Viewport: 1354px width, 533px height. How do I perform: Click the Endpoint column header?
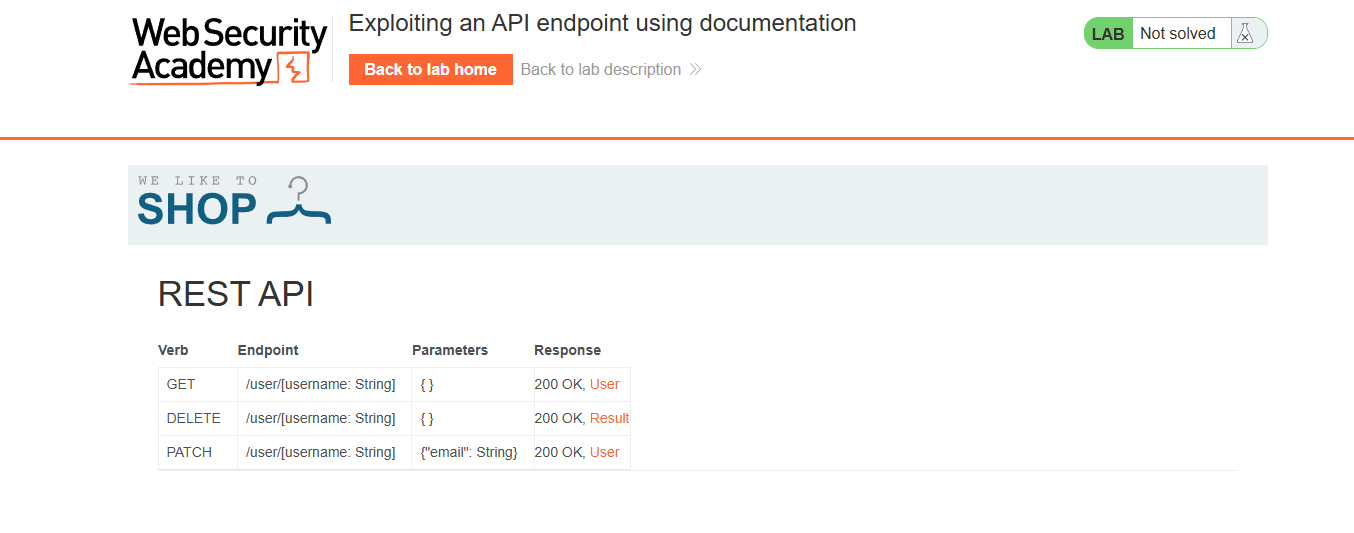(x=268, y=350)
